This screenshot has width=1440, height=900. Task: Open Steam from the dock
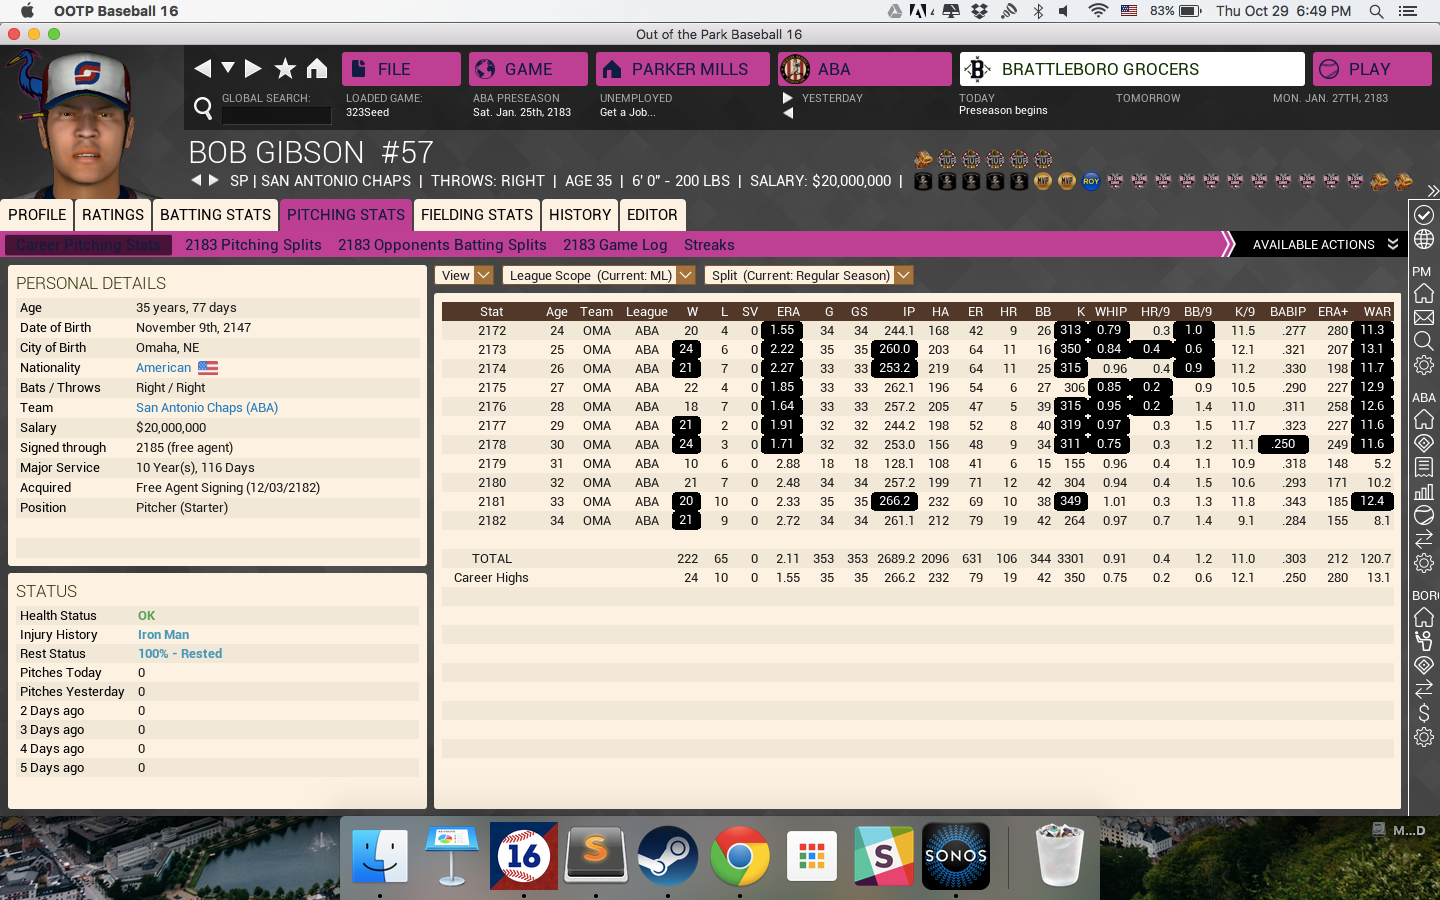(x=667, y=856)
